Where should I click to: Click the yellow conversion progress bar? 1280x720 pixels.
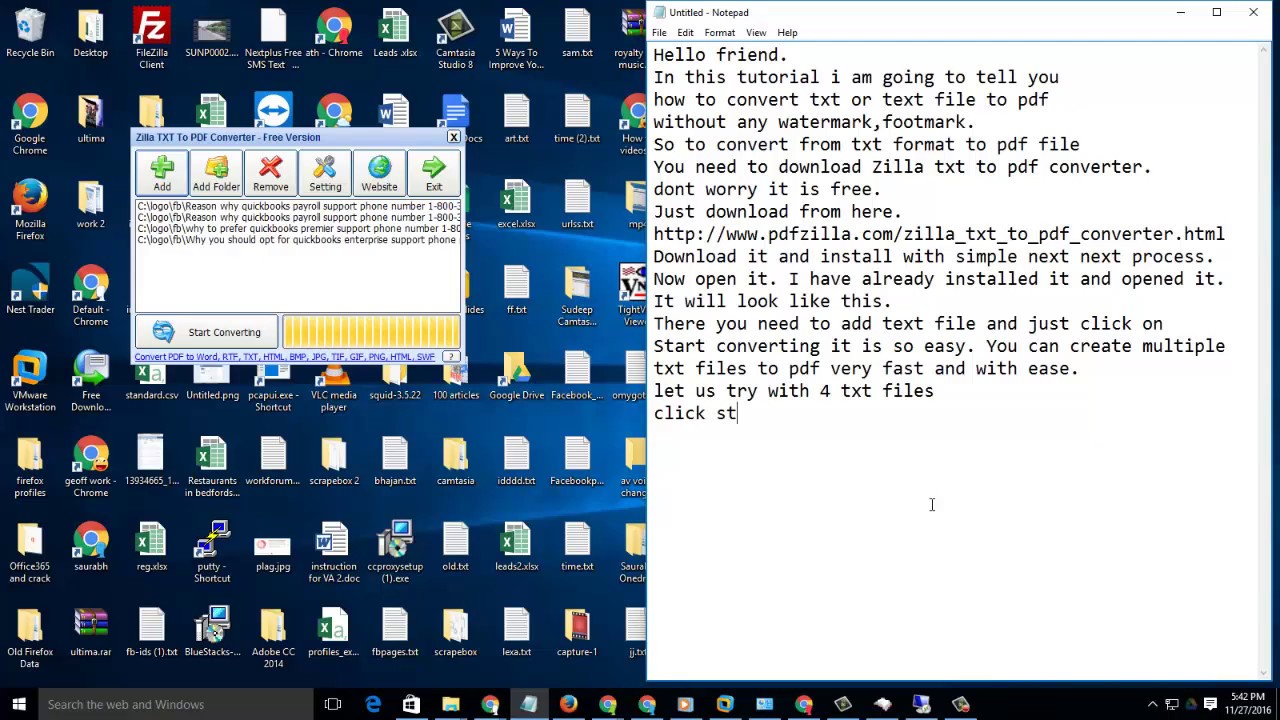pyautogui.click(x=371, y=332)
